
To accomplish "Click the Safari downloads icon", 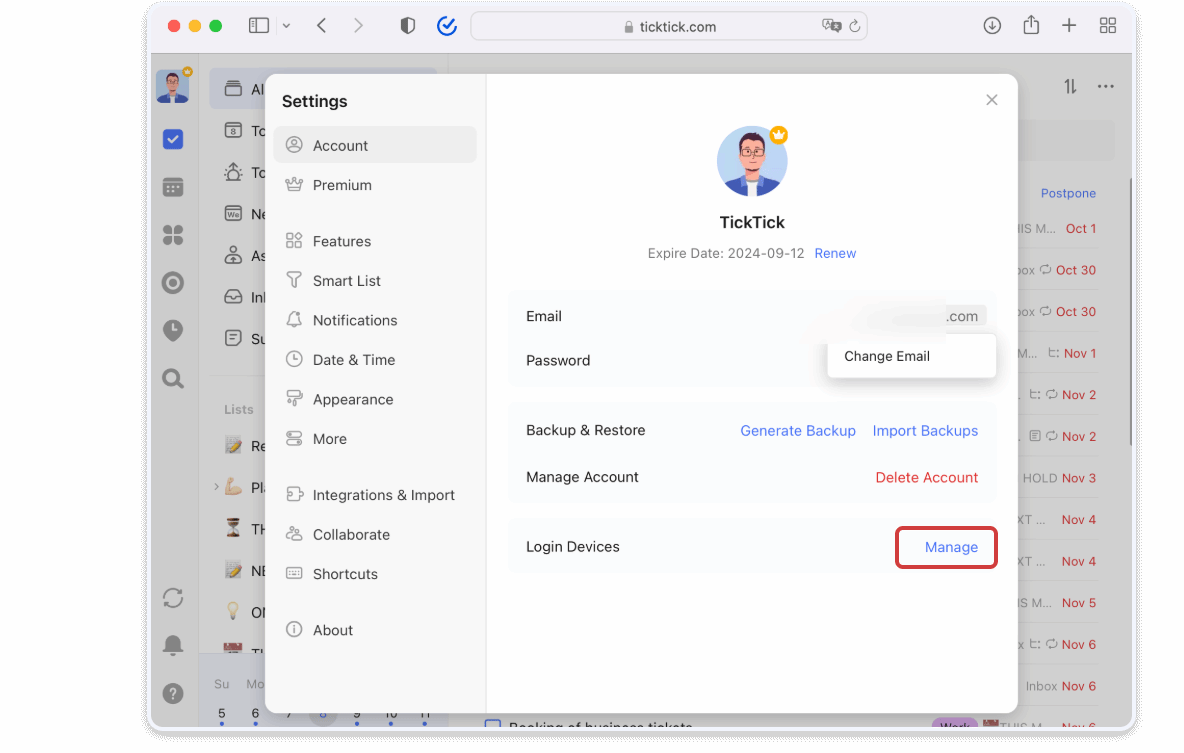I will pyautogui.click(x=992, y=26).
